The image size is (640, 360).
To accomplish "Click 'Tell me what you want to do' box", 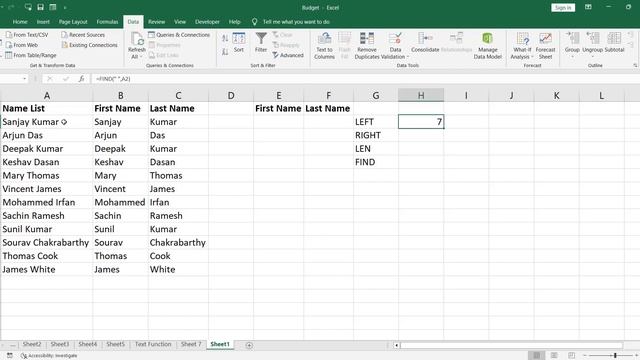I will point(296,22).
